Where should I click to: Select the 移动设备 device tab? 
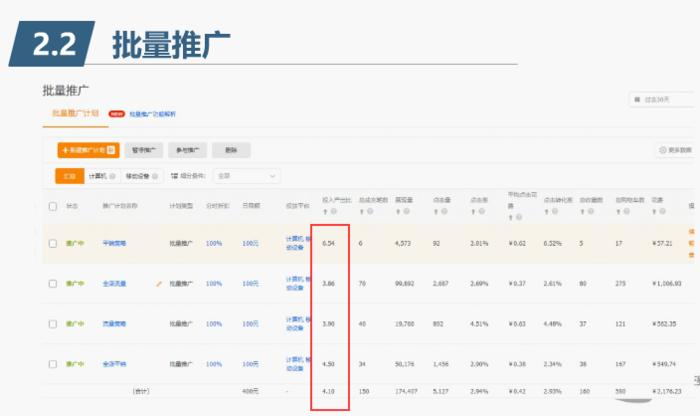click(142, 176)
